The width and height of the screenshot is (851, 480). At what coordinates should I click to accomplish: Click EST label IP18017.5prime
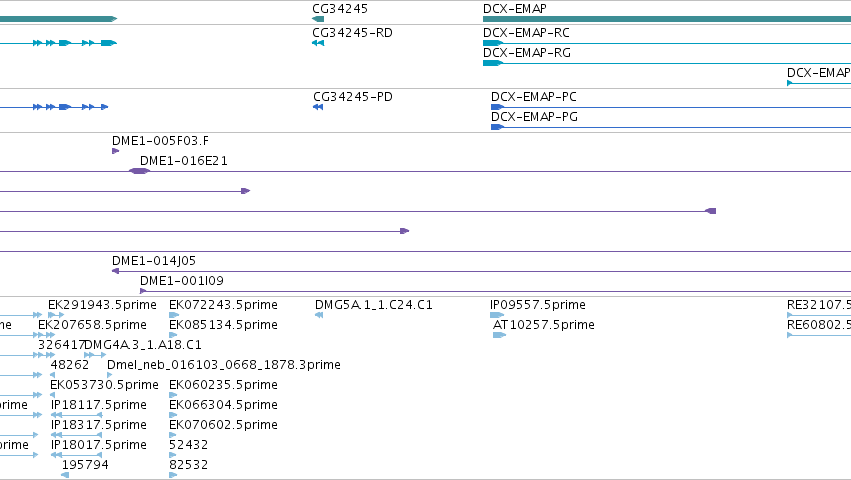[x=98, y=445]
